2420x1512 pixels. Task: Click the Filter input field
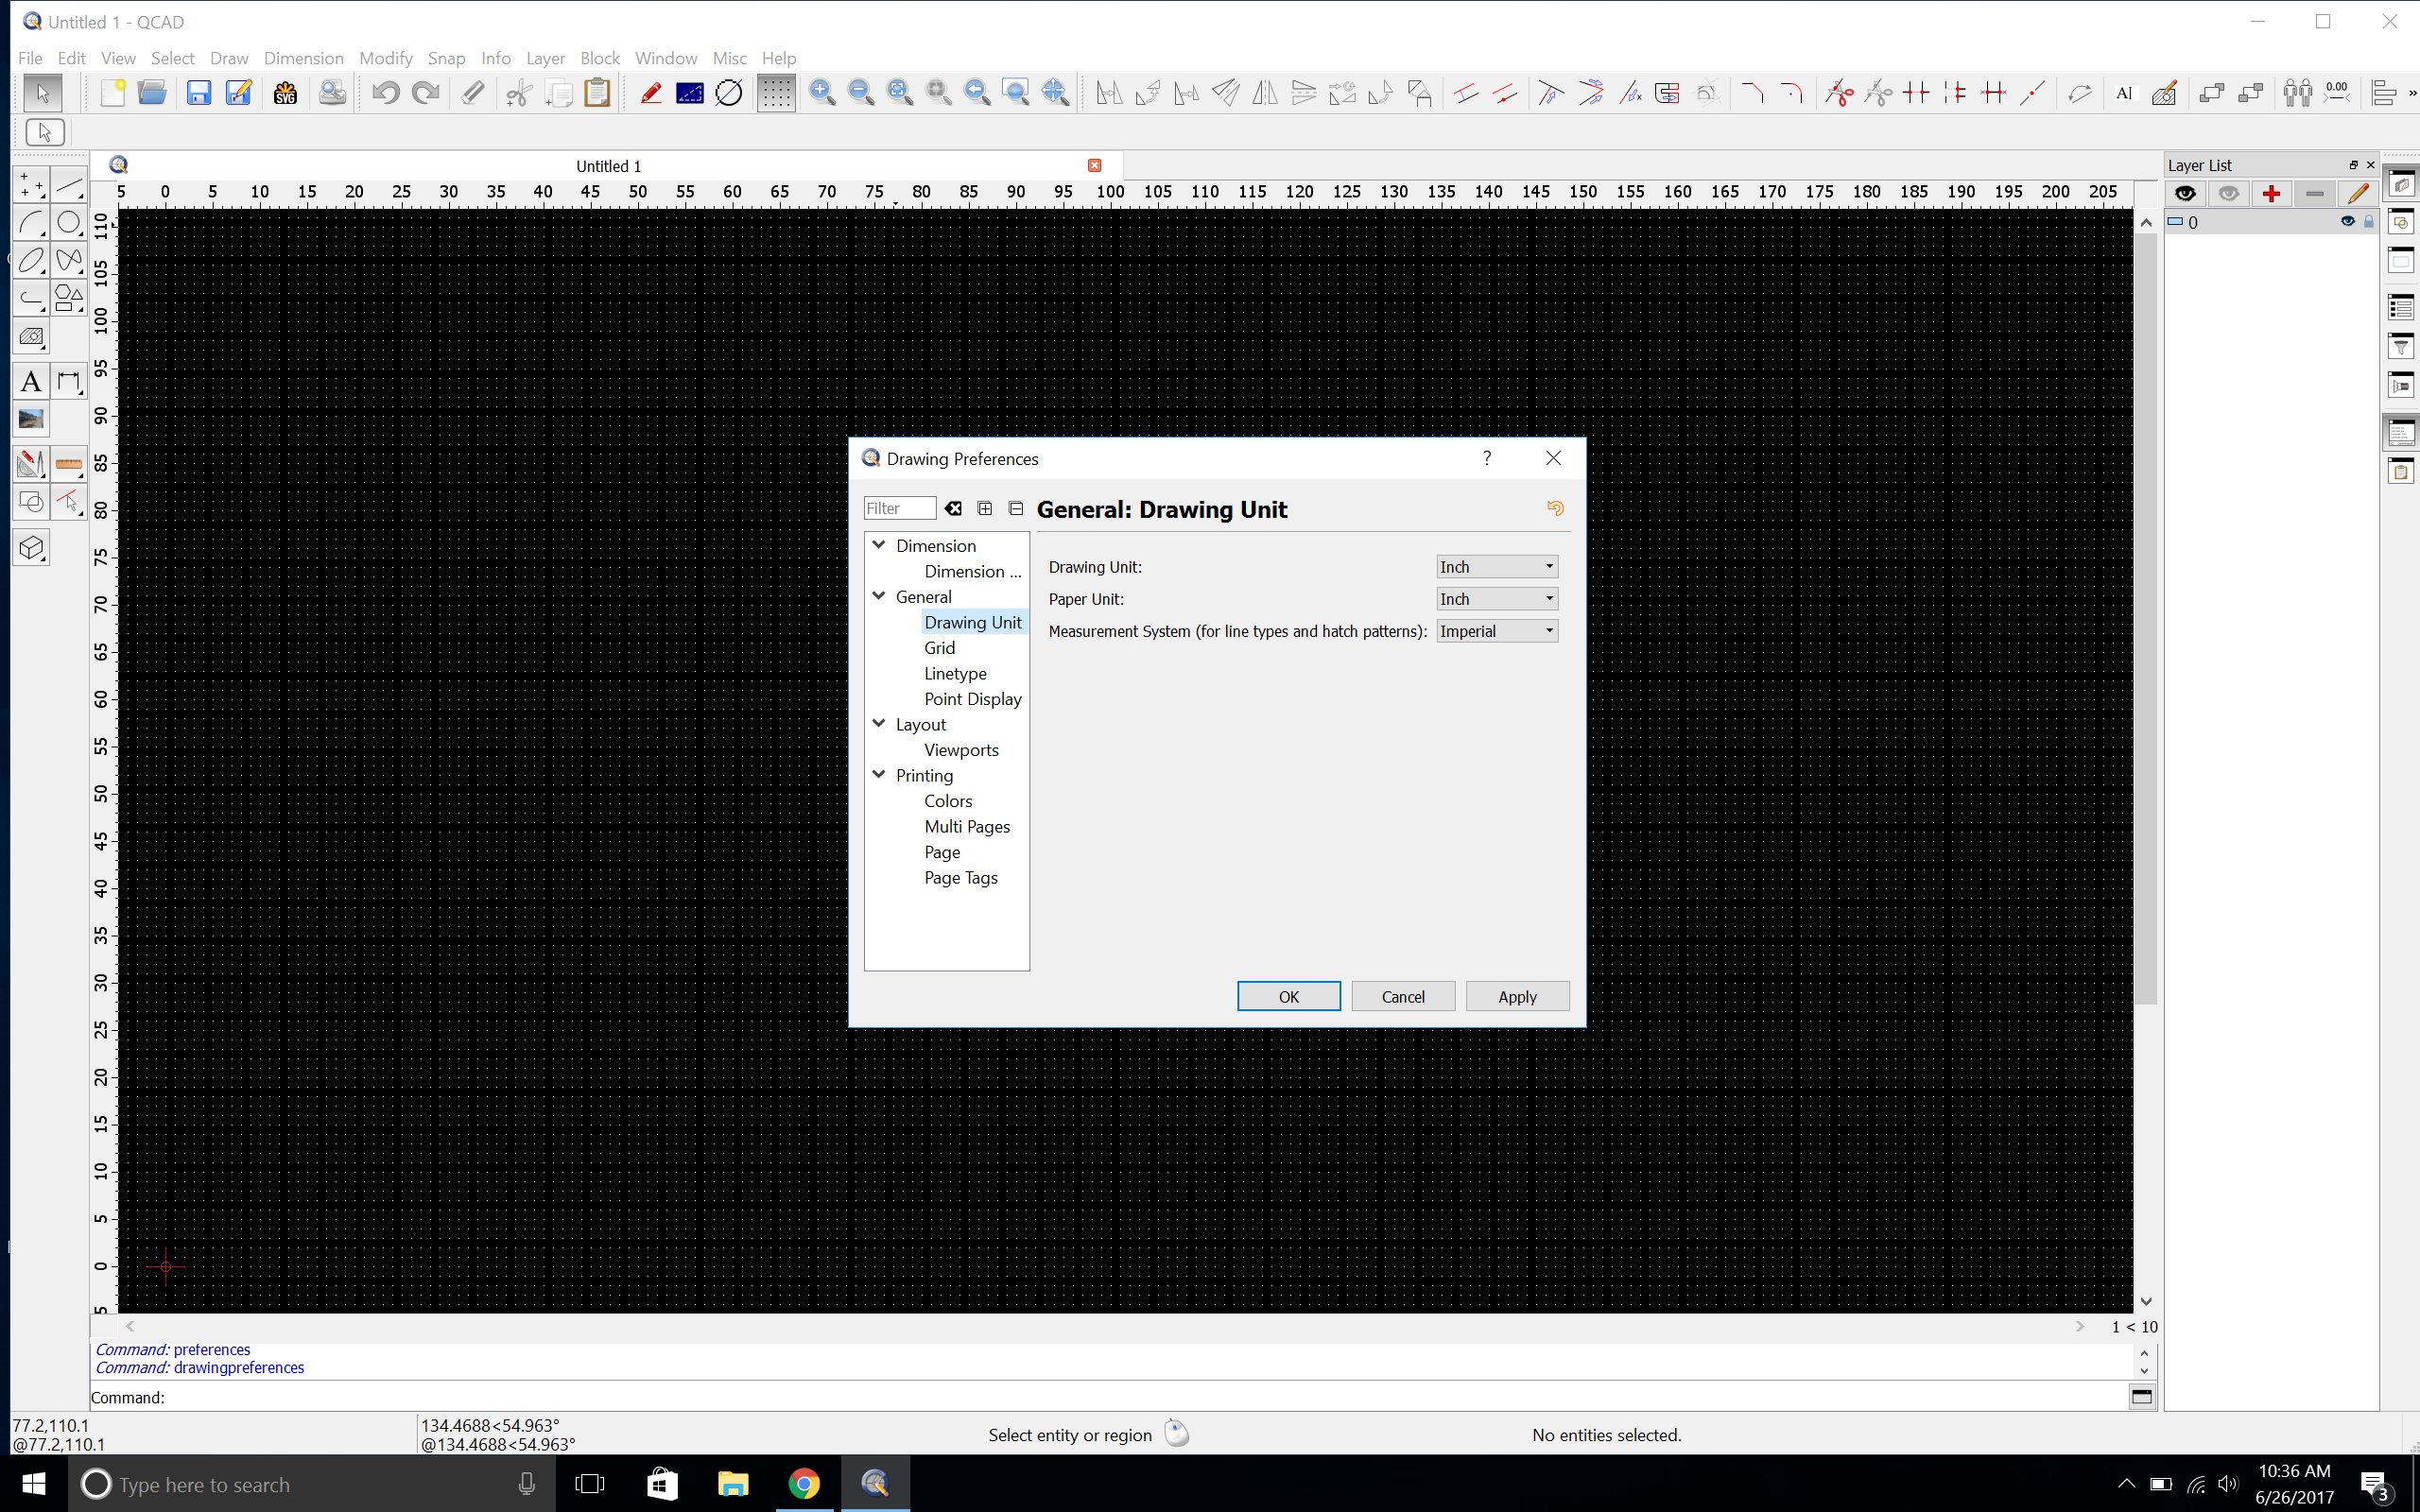tap(899, 508)
